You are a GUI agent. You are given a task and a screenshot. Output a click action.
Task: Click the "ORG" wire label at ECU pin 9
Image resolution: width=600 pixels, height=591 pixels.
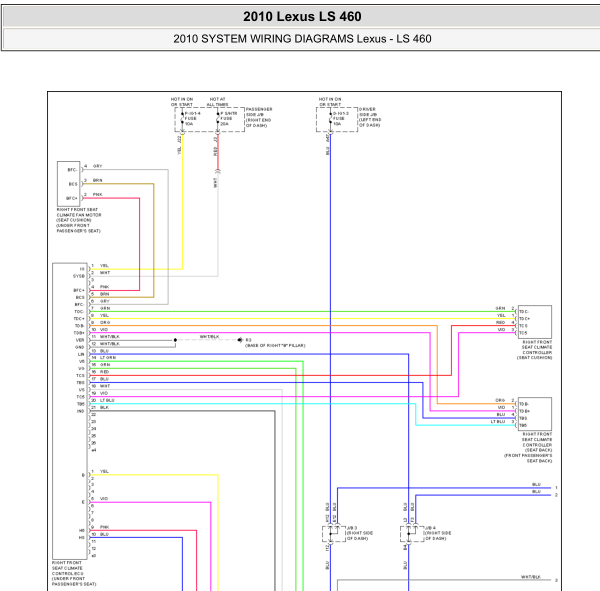pyautogui.click(x=105, y=322)
